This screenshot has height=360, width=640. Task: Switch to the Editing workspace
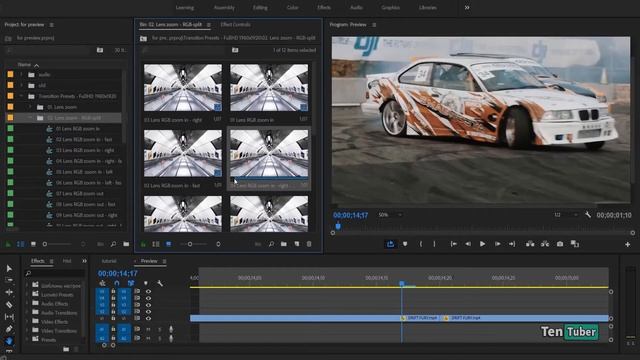click(x=260, y=7)
